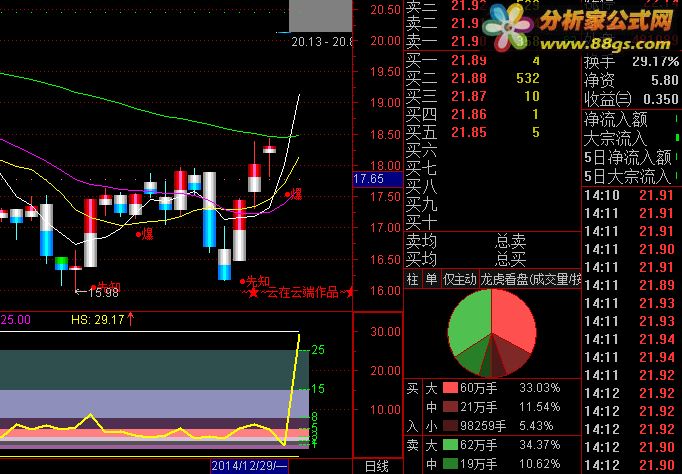The height and width of the screenshot is (474, 682).
Task: Click the maroon swatch beside 98259手
Action: coord(450,426)
